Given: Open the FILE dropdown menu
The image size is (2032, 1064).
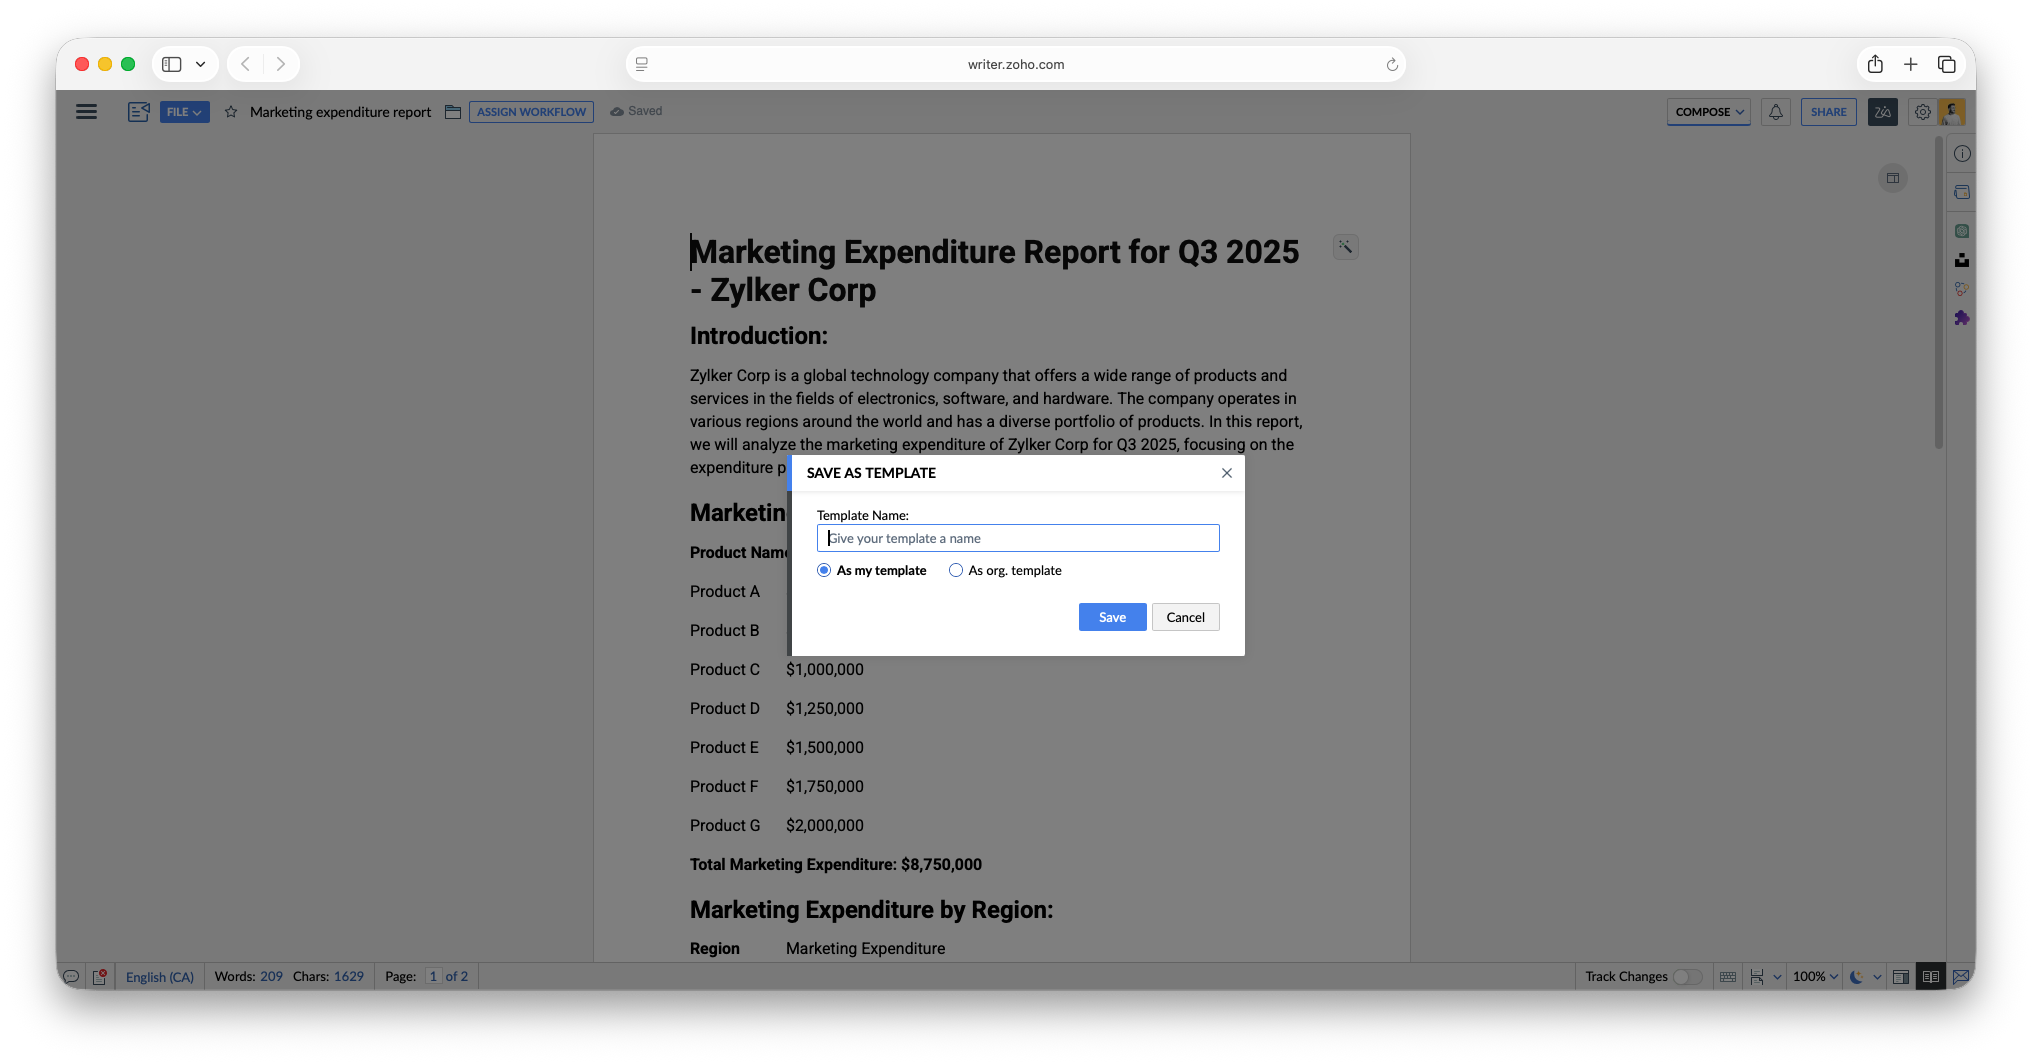Looking at the screenshot, I should click(x=184, y=112).
